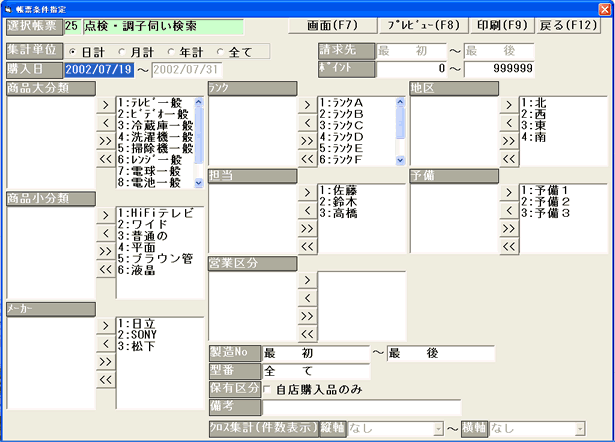Screen dimensions: 615x442
Task: Click the << remove-all arrow for 予備 list
Action: click(x=509, y=246)
